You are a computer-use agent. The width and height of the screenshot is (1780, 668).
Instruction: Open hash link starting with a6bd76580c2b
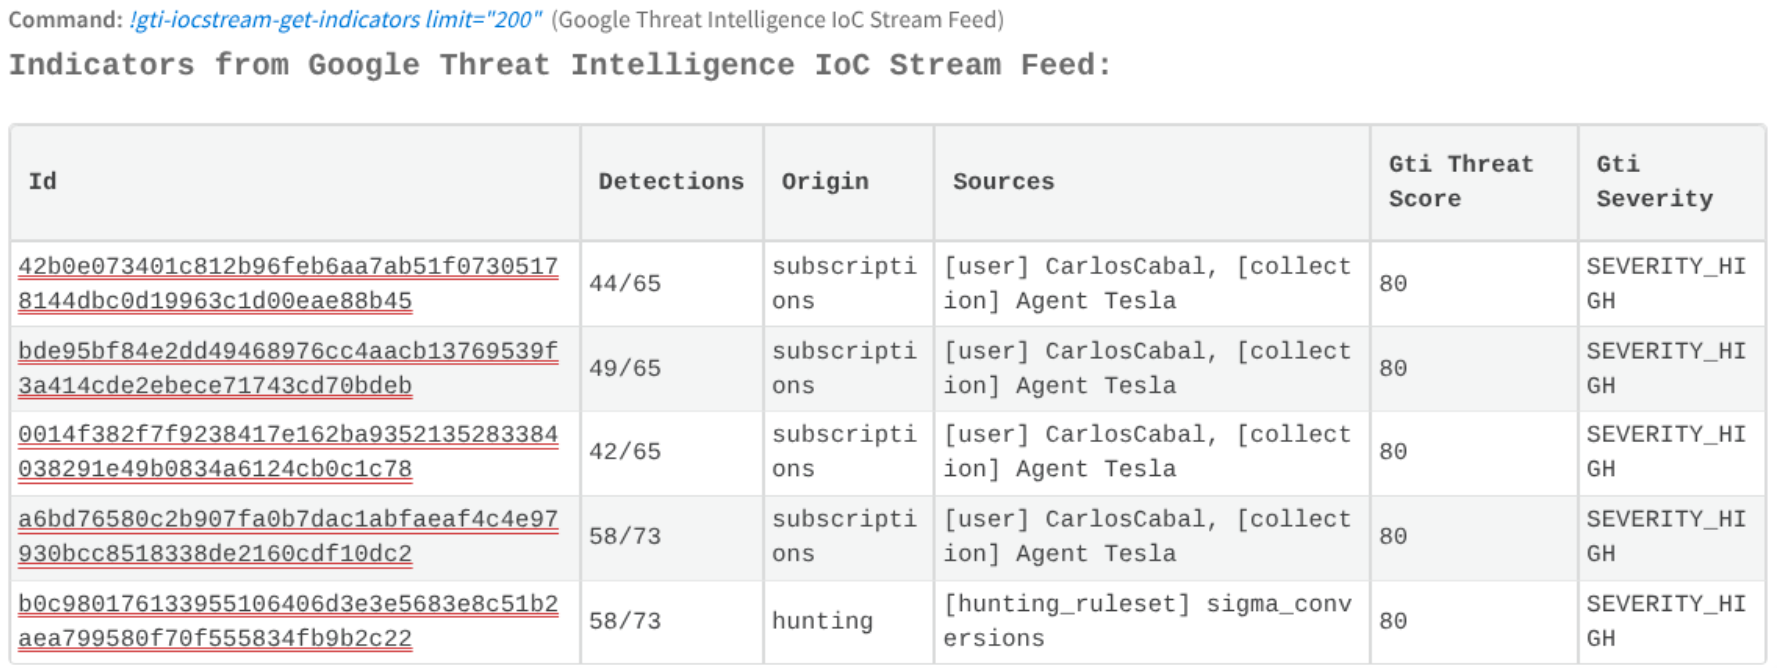coord(288,537)
